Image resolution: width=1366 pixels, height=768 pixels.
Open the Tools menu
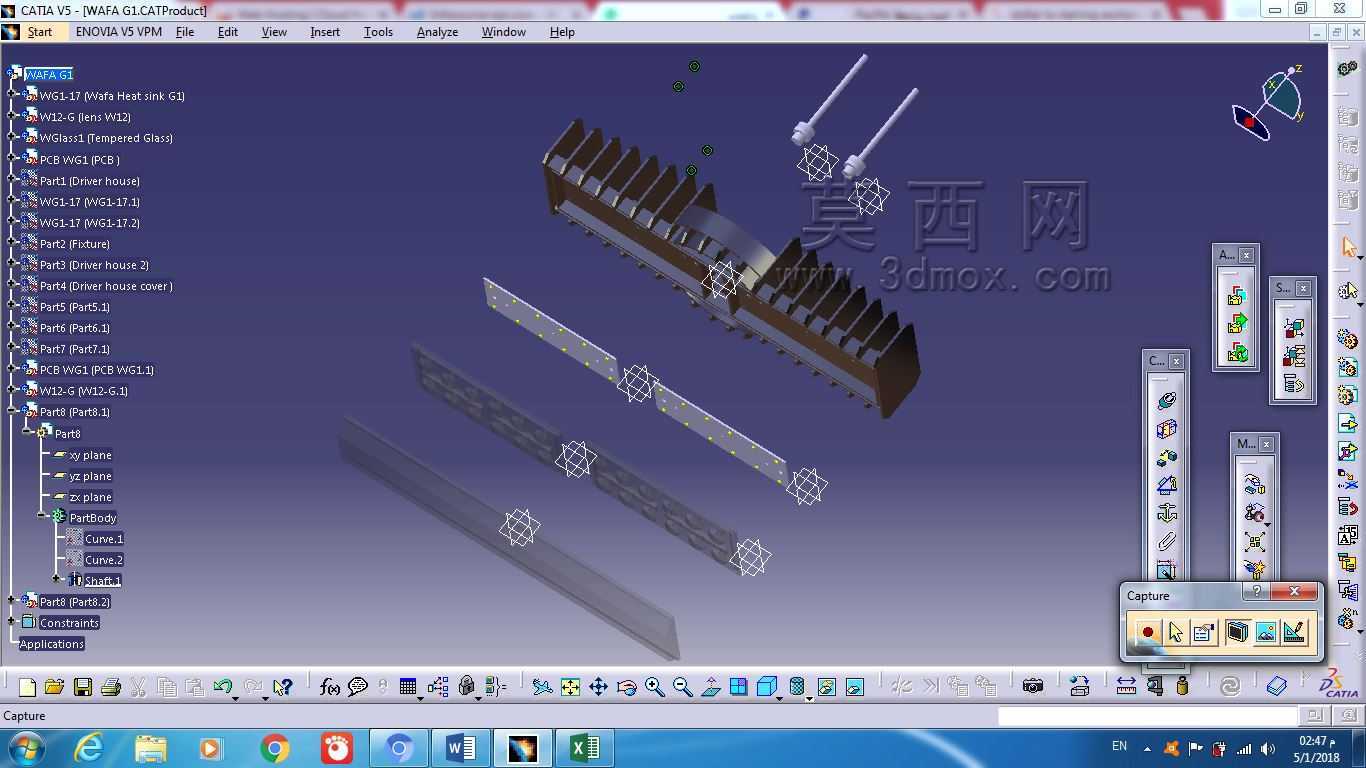coord(378,32)
